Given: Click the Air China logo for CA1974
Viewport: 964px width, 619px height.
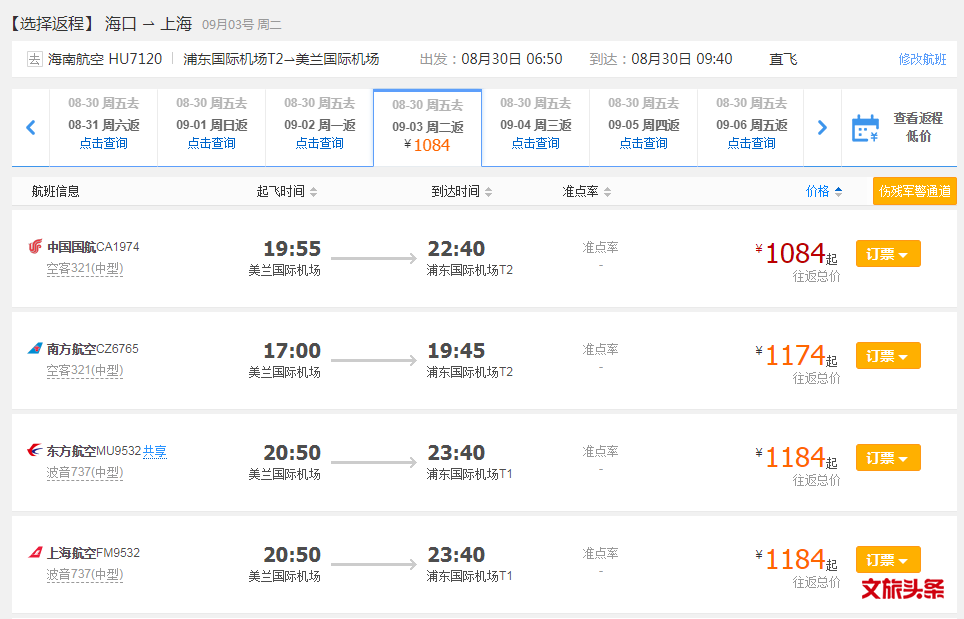Looking at the screenshot, I should point(35,246).
